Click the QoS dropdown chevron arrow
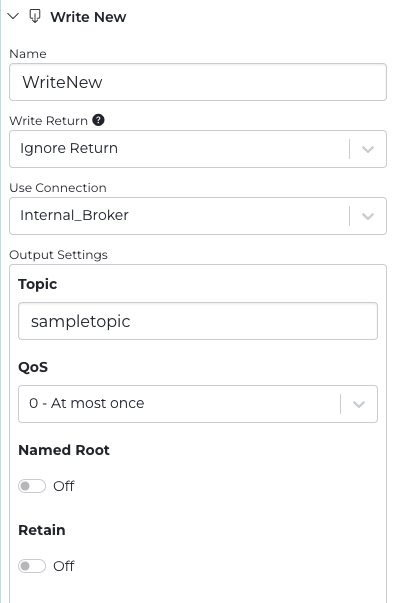This screenshot has width=400, height=603. [x=359, y=404]
